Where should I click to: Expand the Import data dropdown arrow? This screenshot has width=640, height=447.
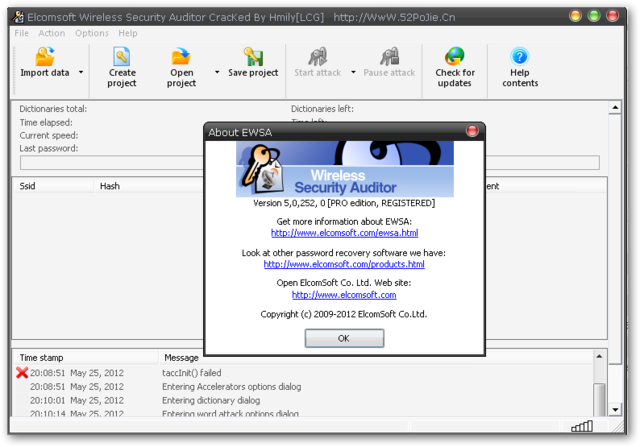[x=81, y=72]
